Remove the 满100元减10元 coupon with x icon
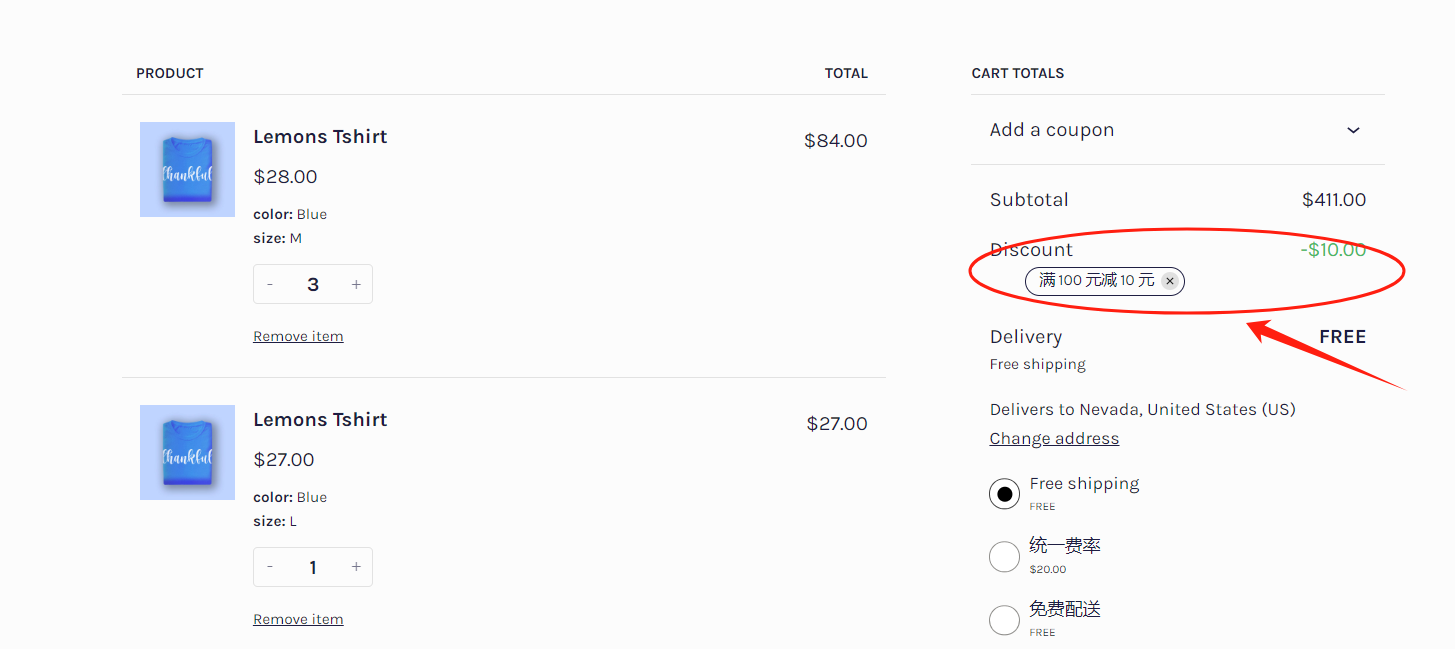 (1170, 281)
